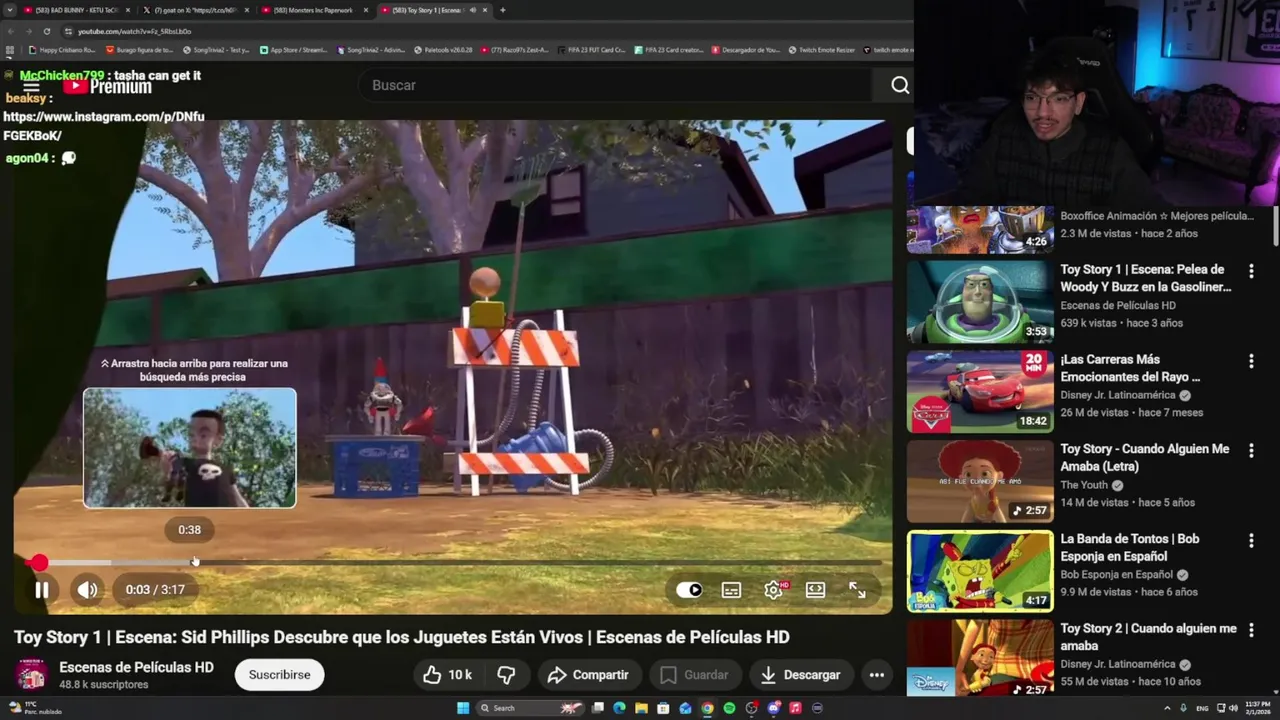Screen dimensions: 1280x720
Task: Click the red progress scrubber on the timeline
Action: point(39,563)
